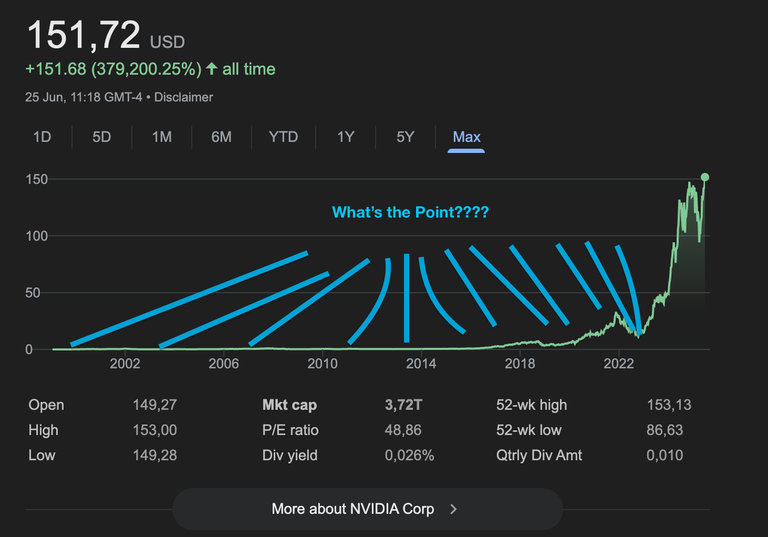The image size is (768, 537).
Task: Click the 52-wk low value 86,63
Action: pos(664,430)
